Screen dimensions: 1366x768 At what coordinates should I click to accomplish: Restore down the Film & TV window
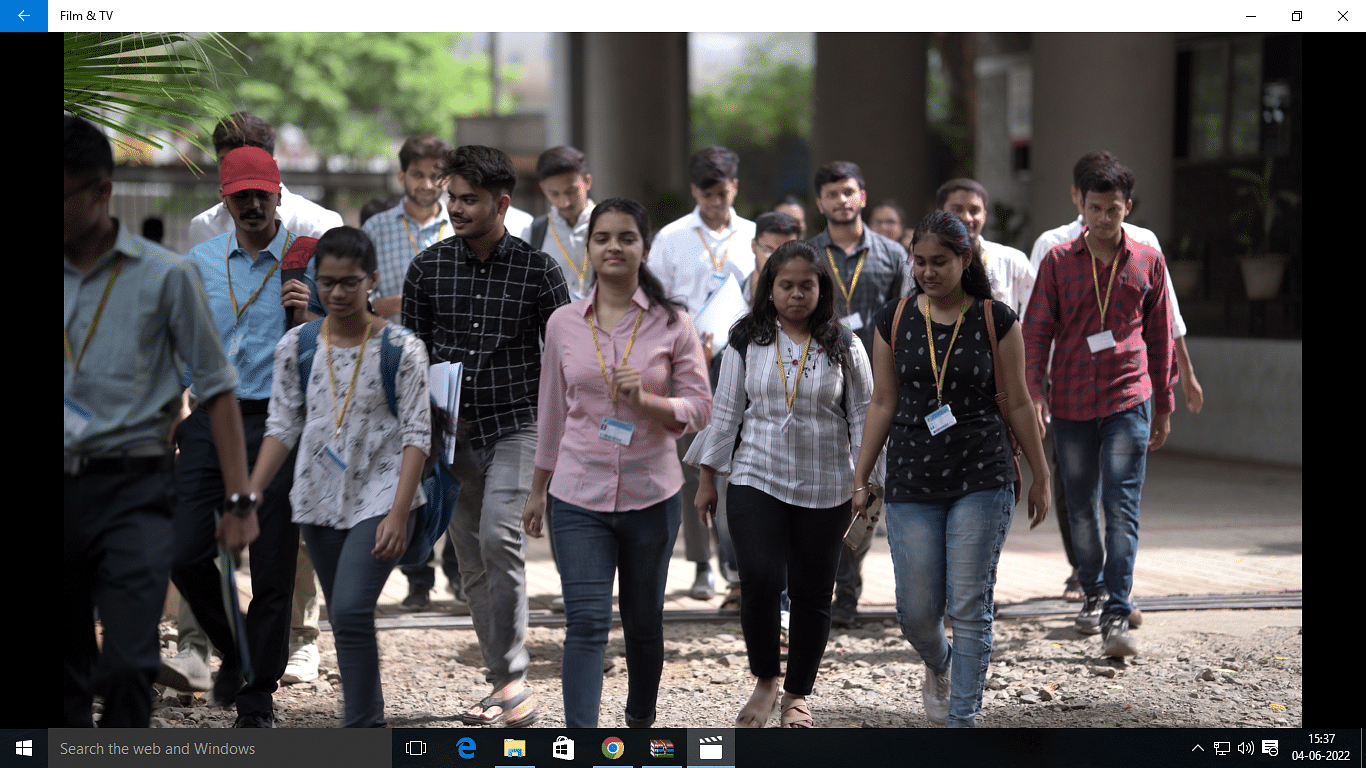pos(1297,16)
